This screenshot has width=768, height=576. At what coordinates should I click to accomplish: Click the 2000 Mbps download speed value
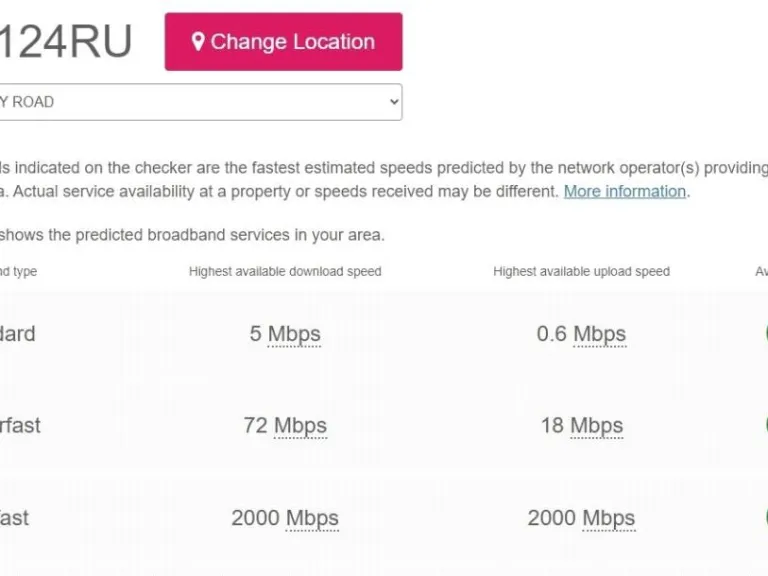point(285,518)
